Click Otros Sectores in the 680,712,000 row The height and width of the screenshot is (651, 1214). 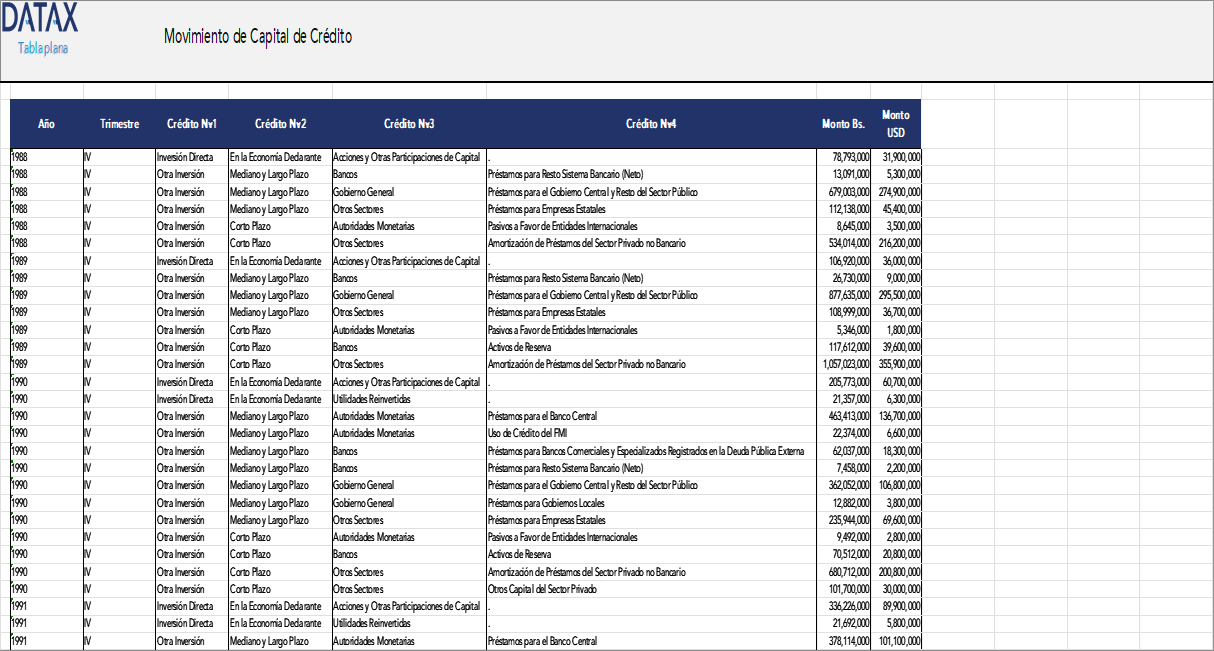[x=409, y=572]
